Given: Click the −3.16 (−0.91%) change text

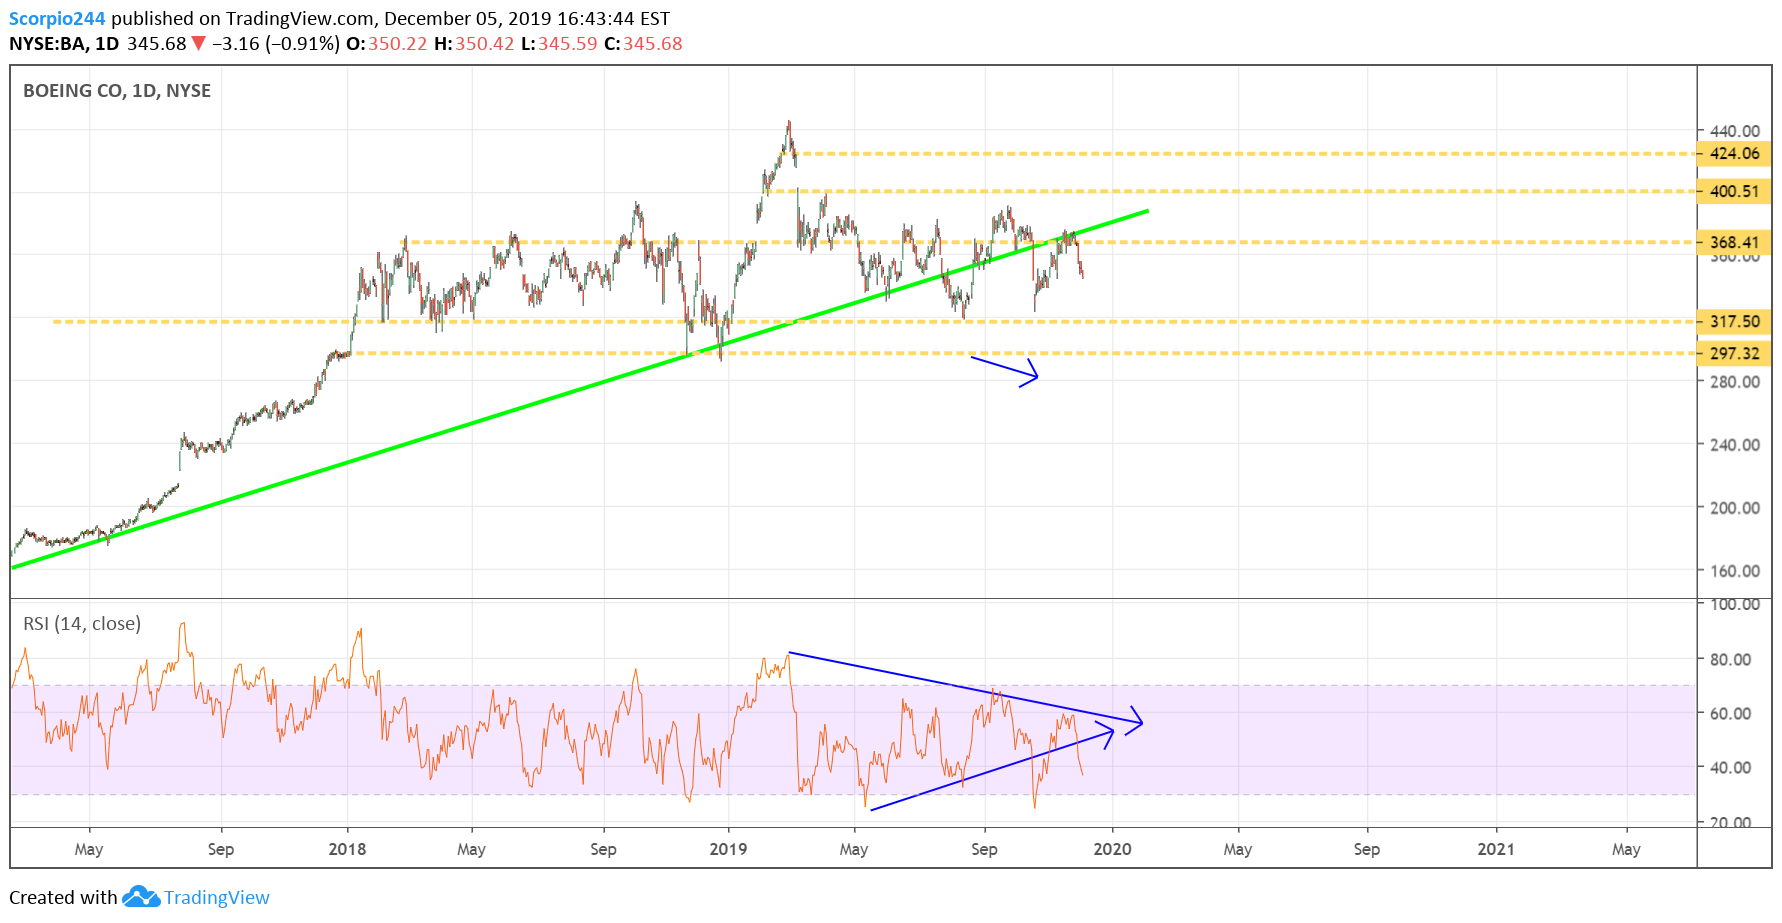Looking at the screenshot, I should [x=276, y=44].
